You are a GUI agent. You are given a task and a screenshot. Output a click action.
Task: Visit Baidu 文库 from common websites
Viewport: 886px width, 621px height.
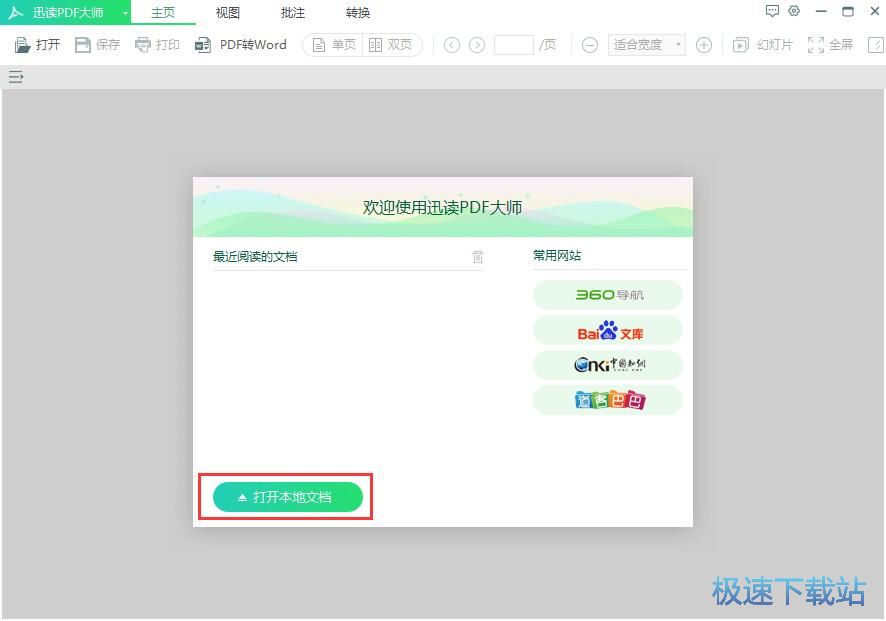tap(607, 330)
